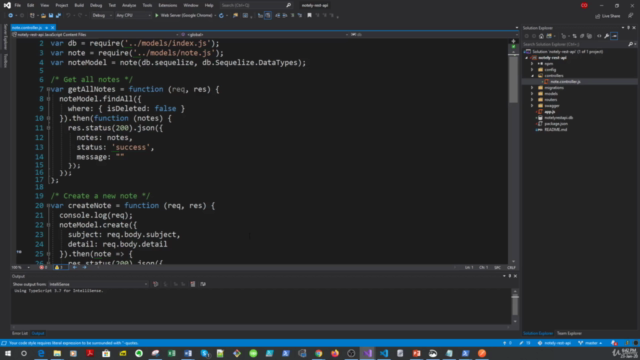Select notelyrestapi.db in Solution Explorer
Viewport: 640px width, 360px height.
(x=558, y=118)
